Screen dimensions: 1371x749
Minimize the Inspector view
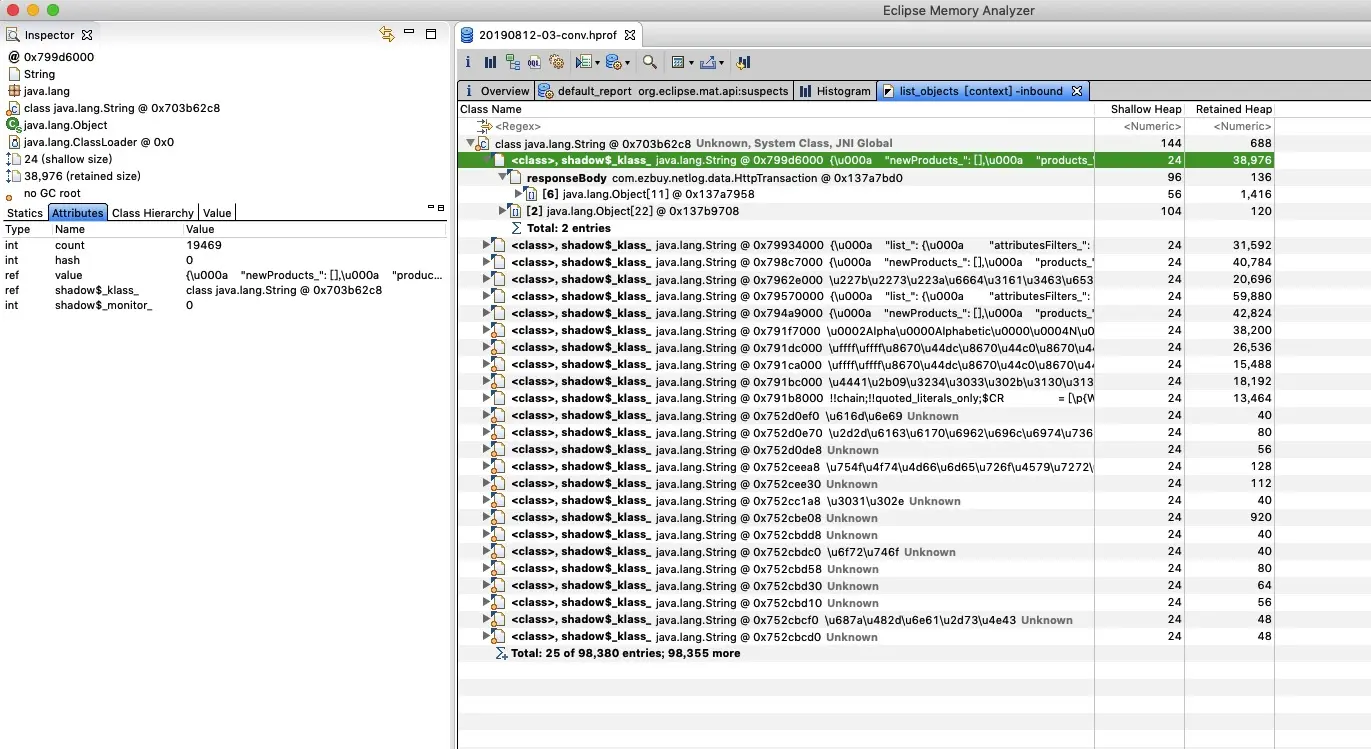point(409,33)
